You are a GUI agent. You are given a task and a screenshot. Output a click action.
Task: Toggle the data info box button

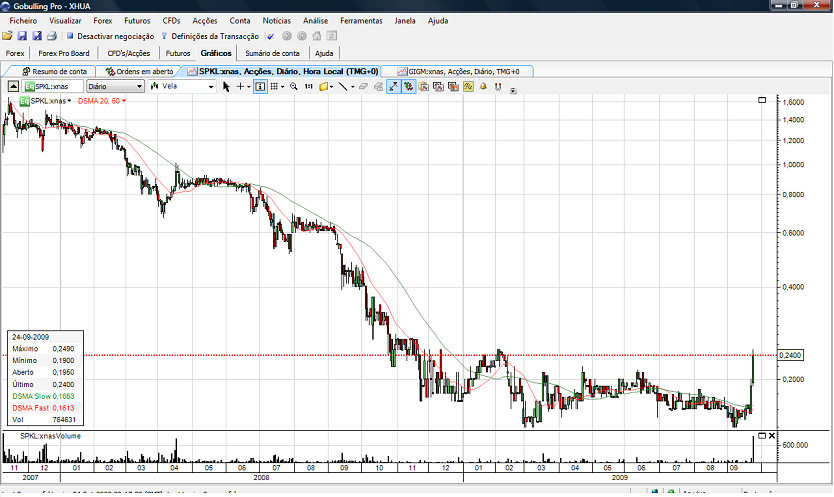click(260, 87)
